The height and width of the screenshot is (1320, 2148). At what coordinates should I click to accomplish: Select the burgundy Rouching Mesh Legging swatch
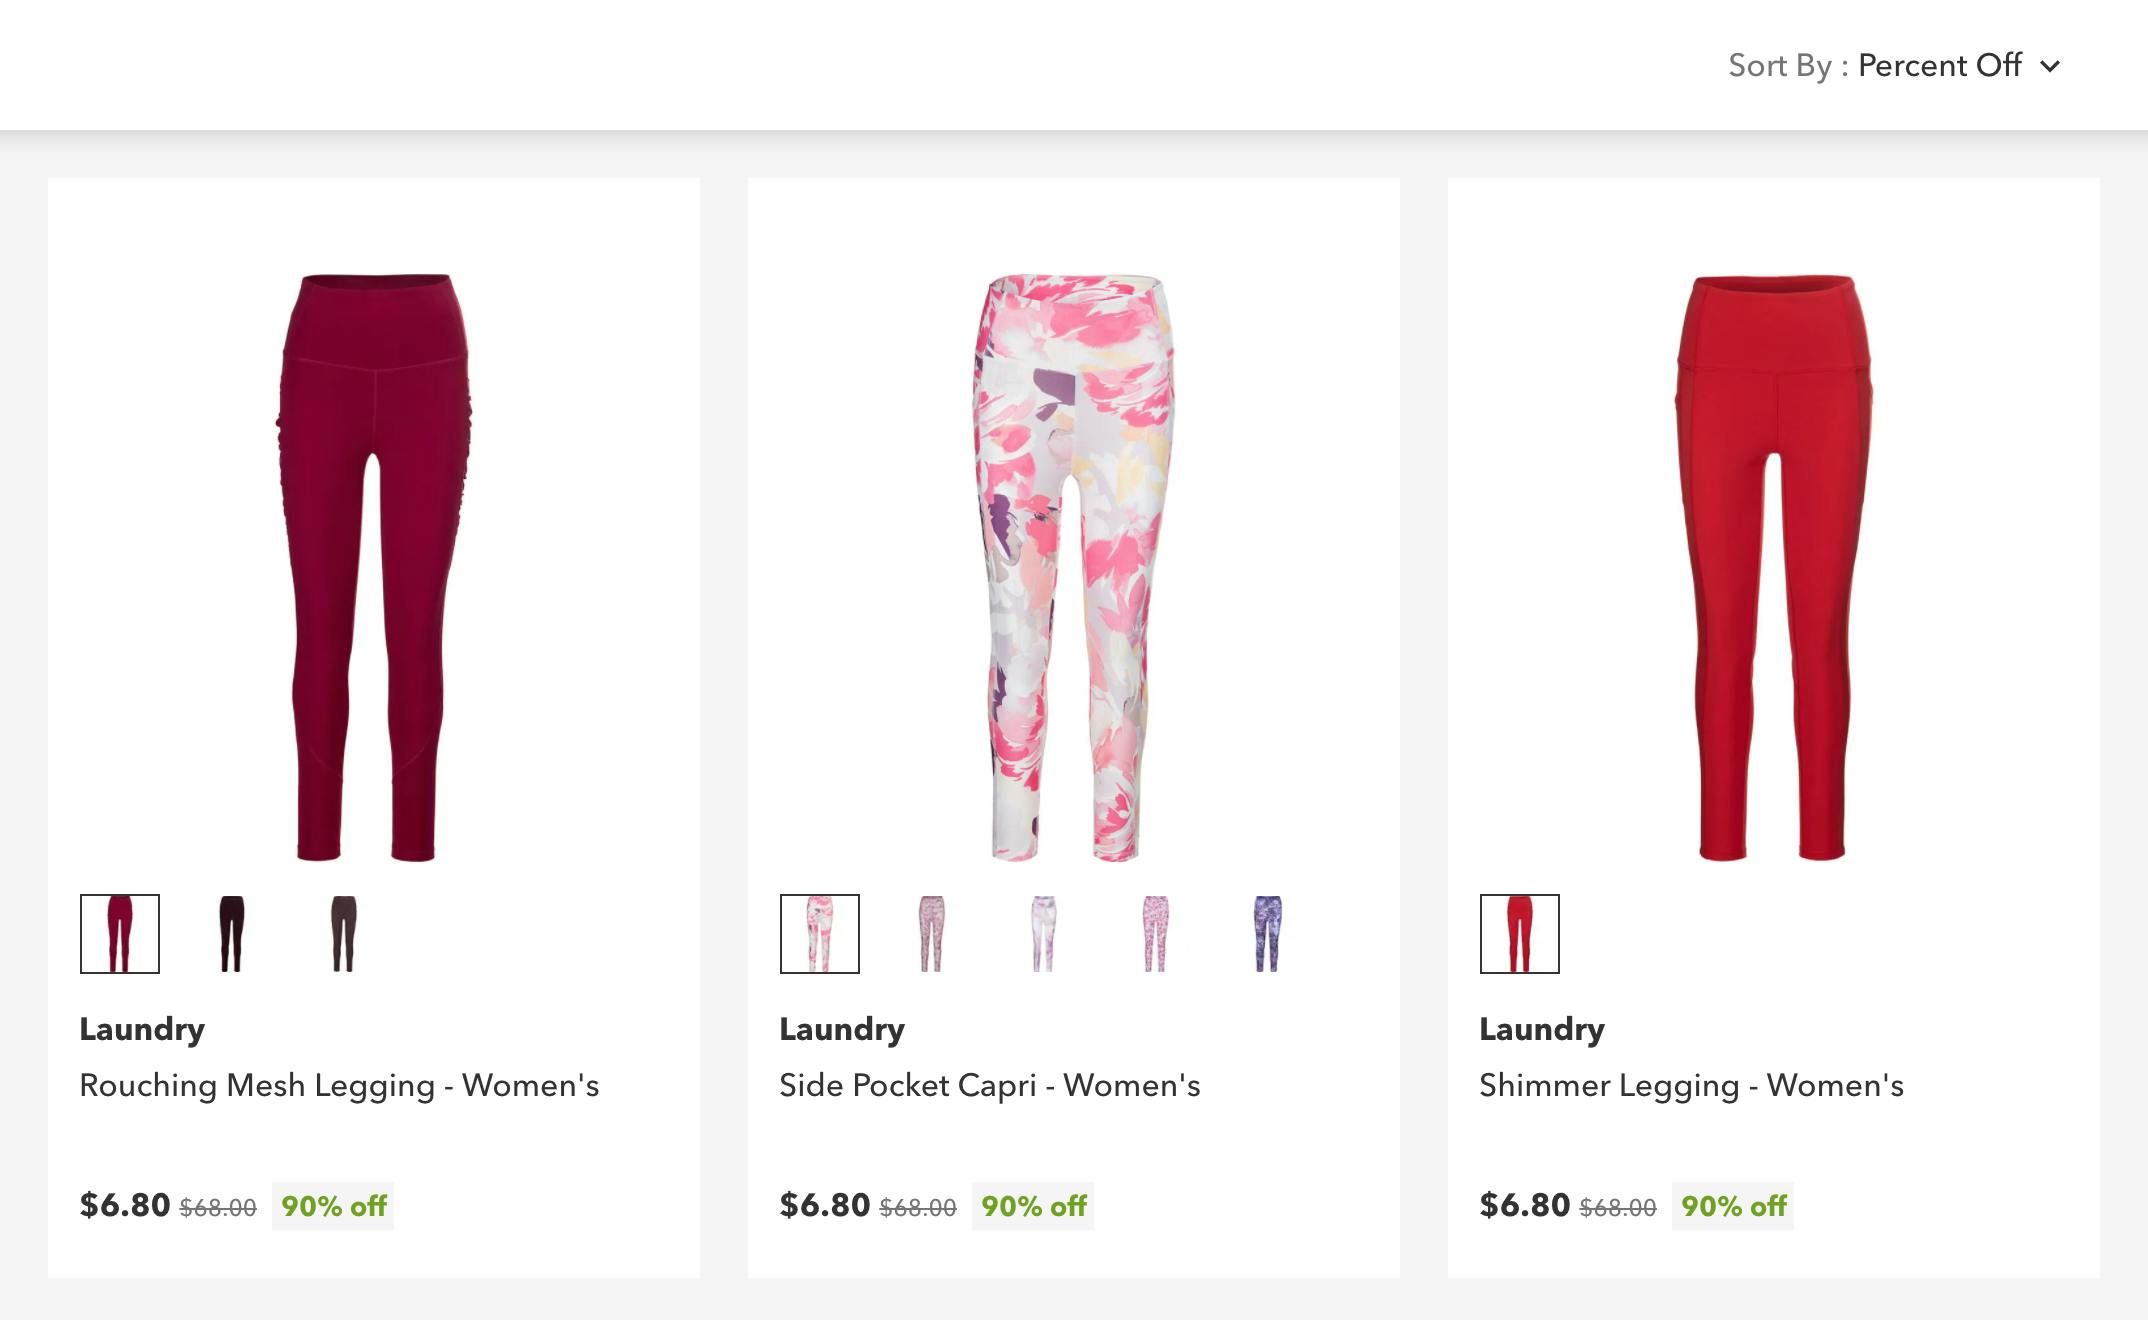[x=120, y=934]
